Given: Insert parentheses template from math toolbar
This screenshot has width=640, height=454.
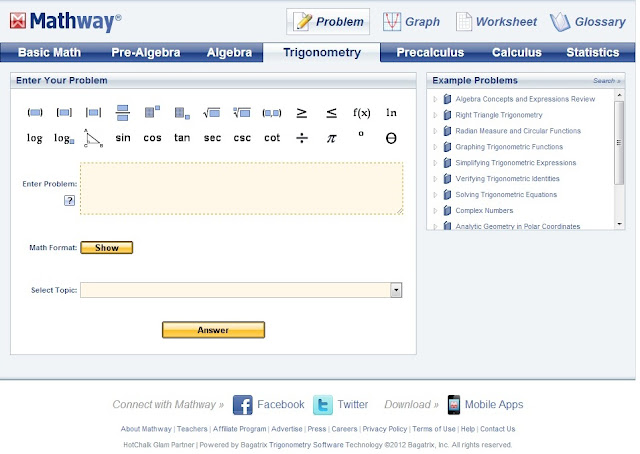Looking at the screenshot, I should coord(35,112).
